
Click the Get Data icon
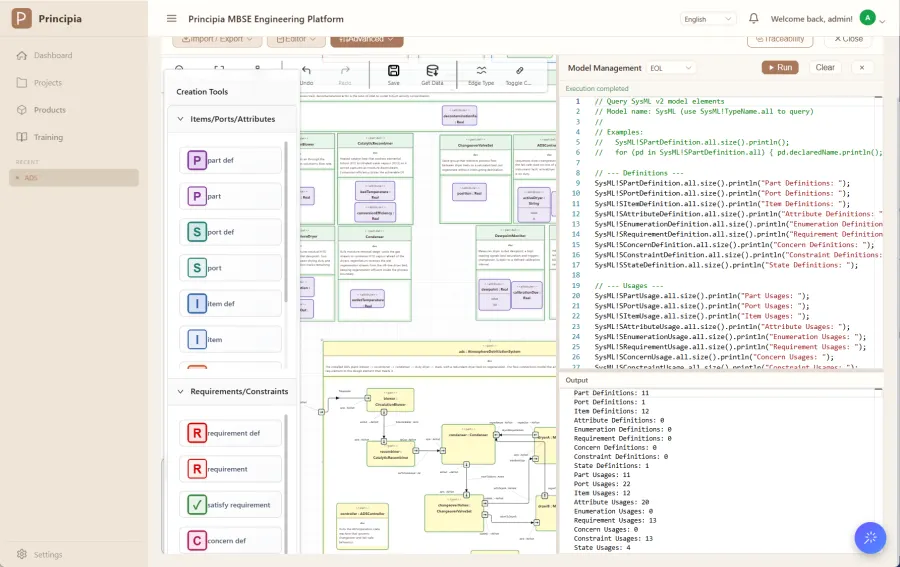click(x=432, y=71)
